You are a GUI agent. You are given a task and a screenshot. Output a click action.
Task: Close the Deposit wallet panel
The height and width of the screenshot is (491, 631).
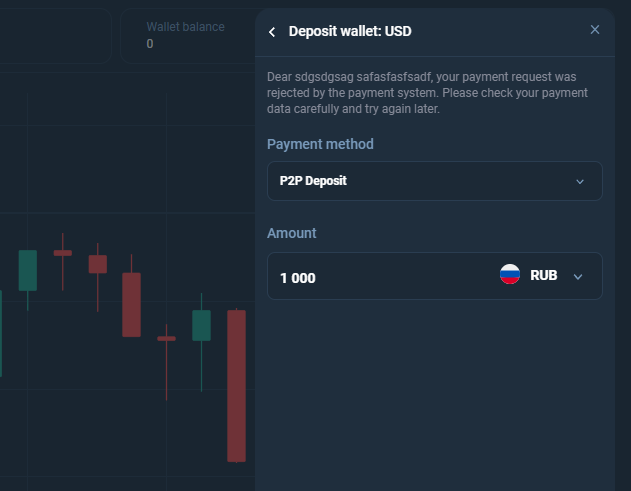[x=595, y=29]
